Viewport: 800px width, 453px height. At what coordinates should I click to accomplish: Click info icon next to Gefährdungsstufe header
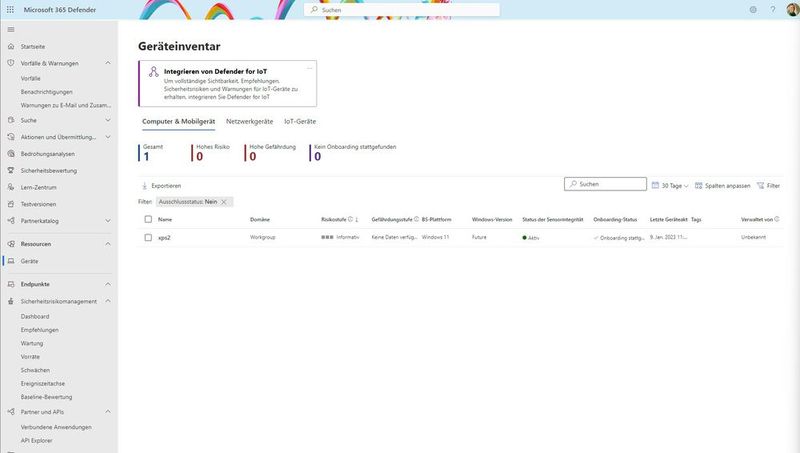(x=416, y=219)
